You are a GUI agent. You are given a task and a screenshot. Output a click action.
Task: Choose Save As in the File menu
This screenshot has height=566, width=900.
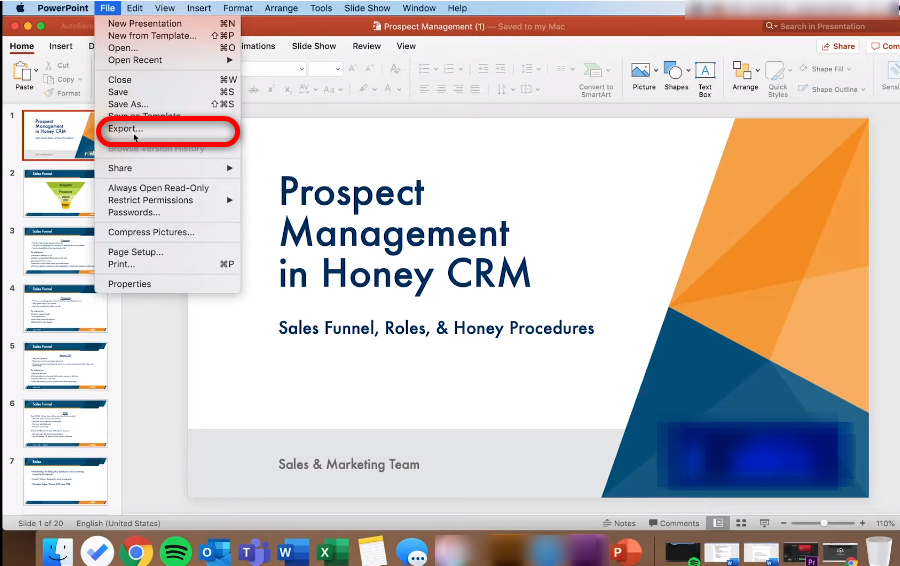pyautogui.click(x=168, y=104)
